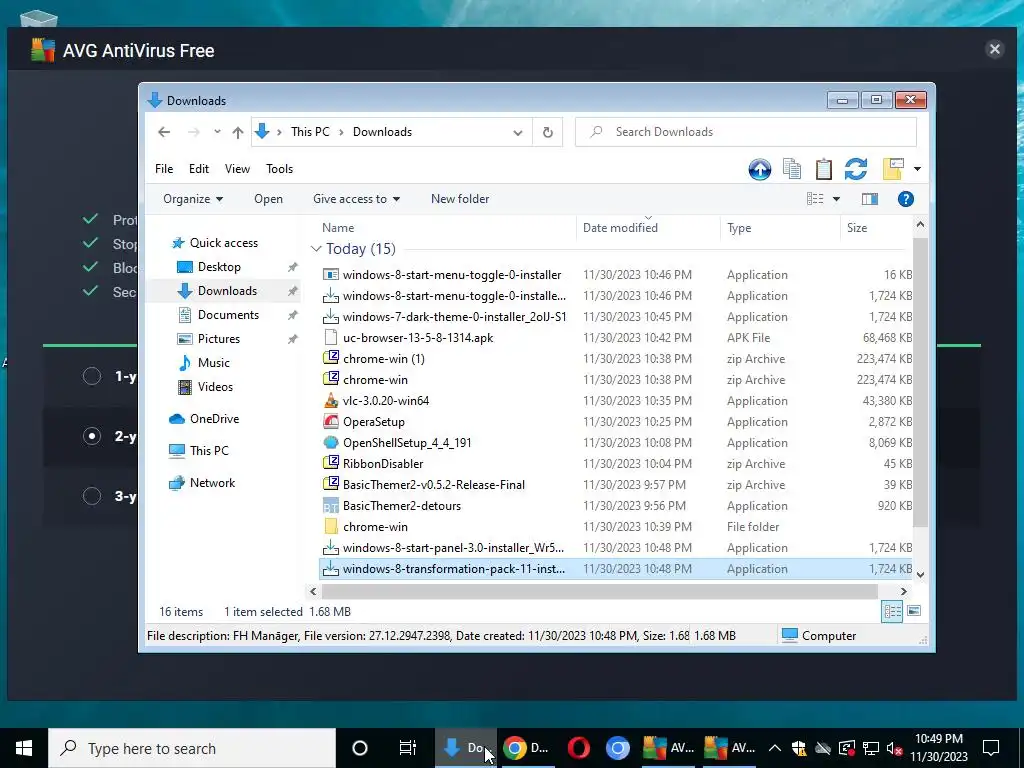This screenshot has width=1024, height=768.
Task: Go back with the left arrow
Action: pyautogui.click(x=164, y=132)
